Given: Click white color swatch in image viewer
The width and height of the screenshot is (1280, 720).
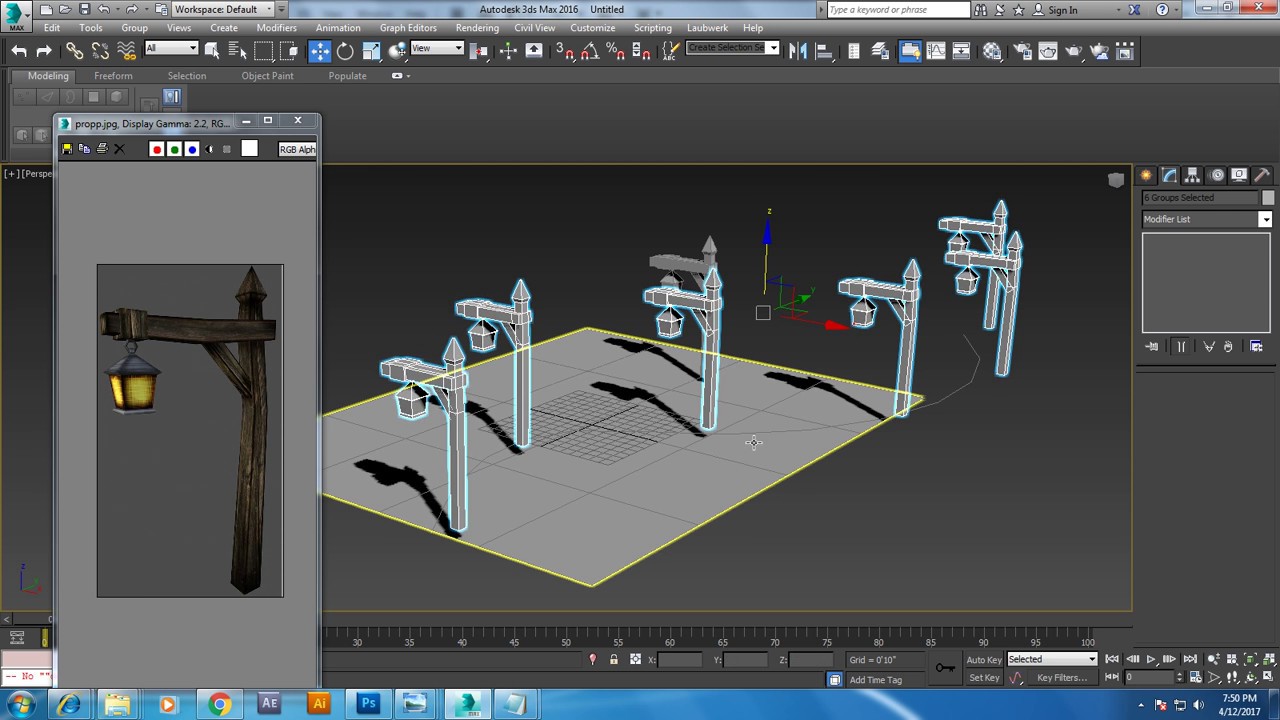Looking at the screenshot, I should (249, 149).
